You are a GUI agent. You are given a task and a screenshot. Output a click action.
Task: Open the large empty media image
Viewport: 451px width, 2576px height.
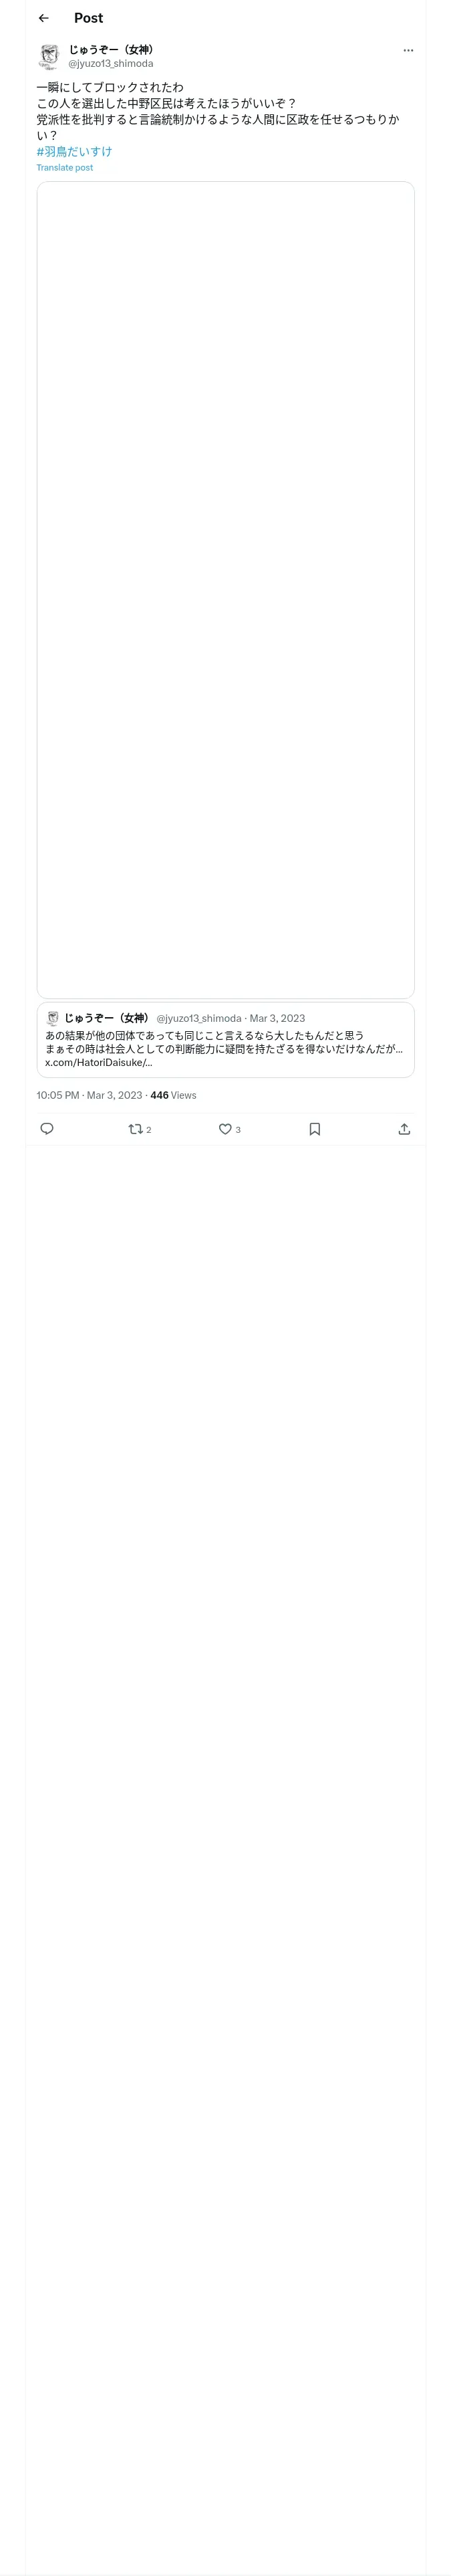(225, 589)
